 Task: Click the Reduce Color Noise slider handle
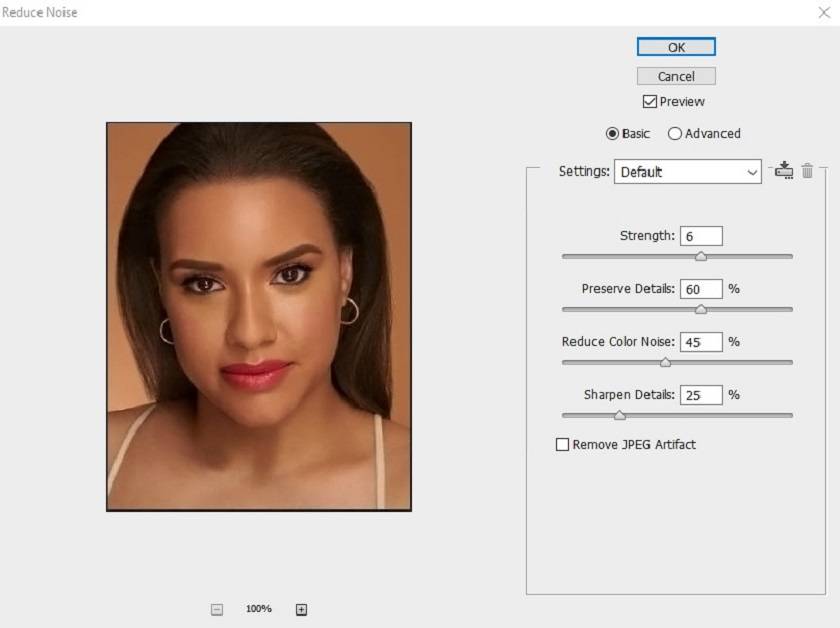666,362
